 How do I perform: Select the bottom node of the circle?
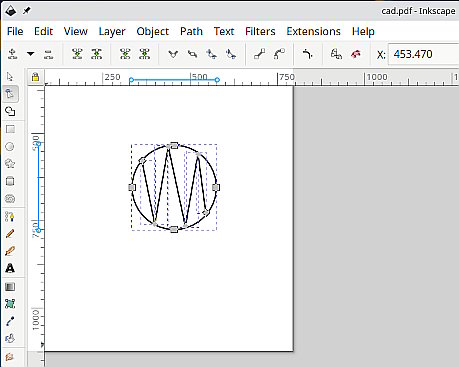click(174, 229)
